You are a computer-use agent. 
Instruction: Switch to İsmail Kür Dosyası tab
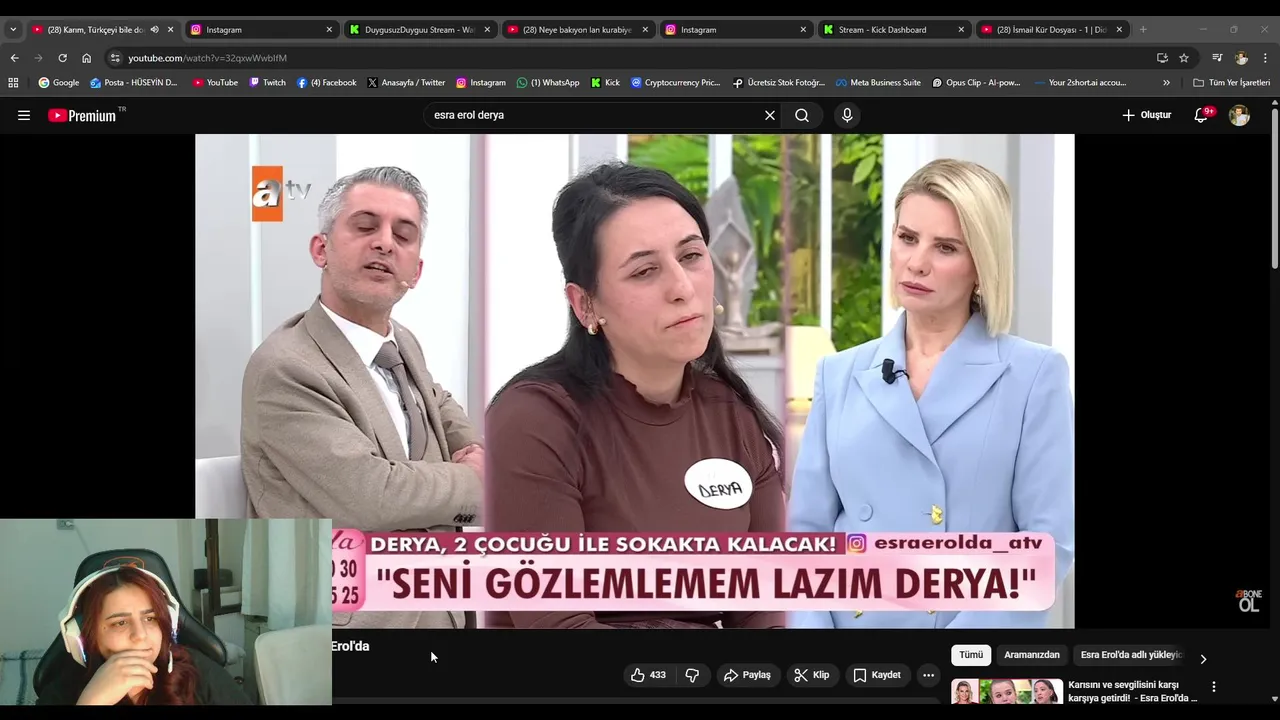tap(1050, 30)
